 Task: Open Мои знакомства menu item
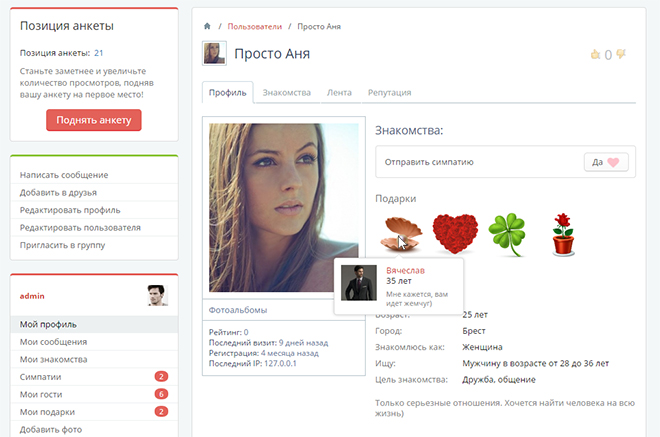click(94, 360)
